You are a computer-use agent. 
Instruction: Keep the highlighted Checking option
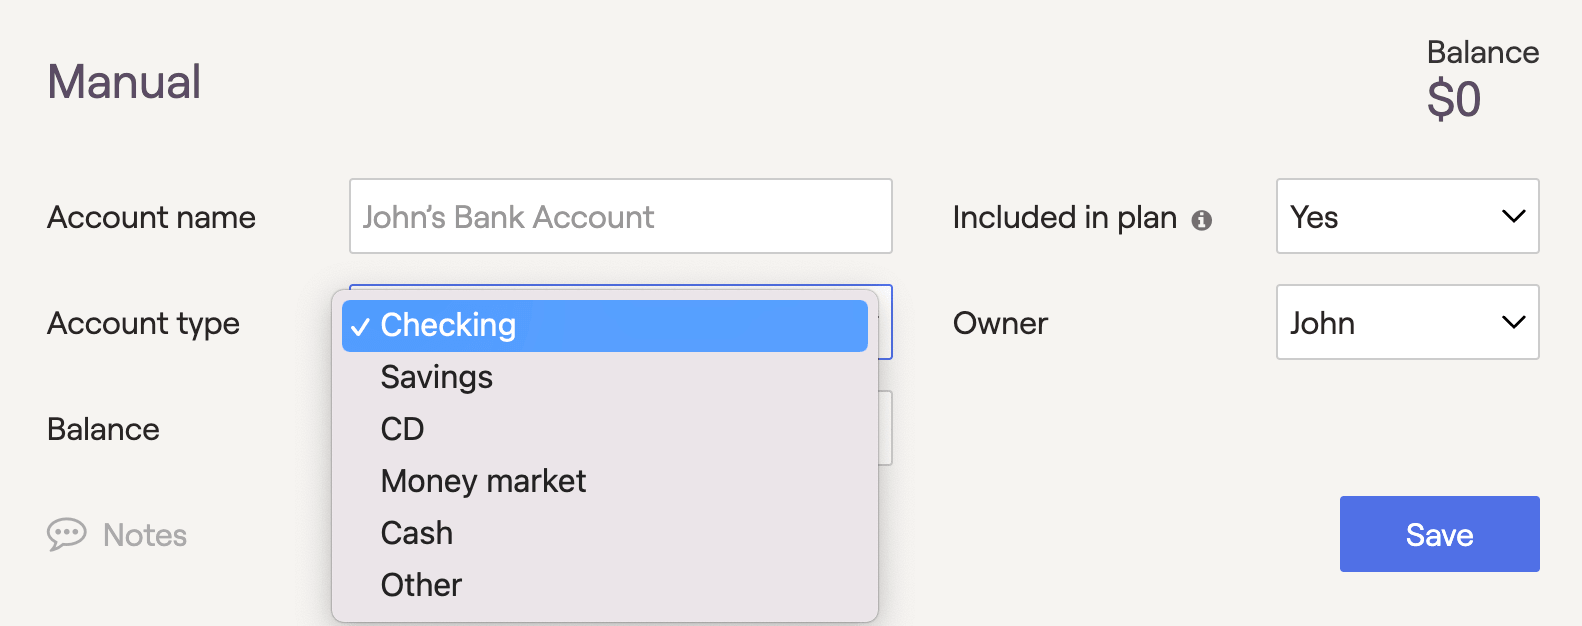(x=605, y=325)
